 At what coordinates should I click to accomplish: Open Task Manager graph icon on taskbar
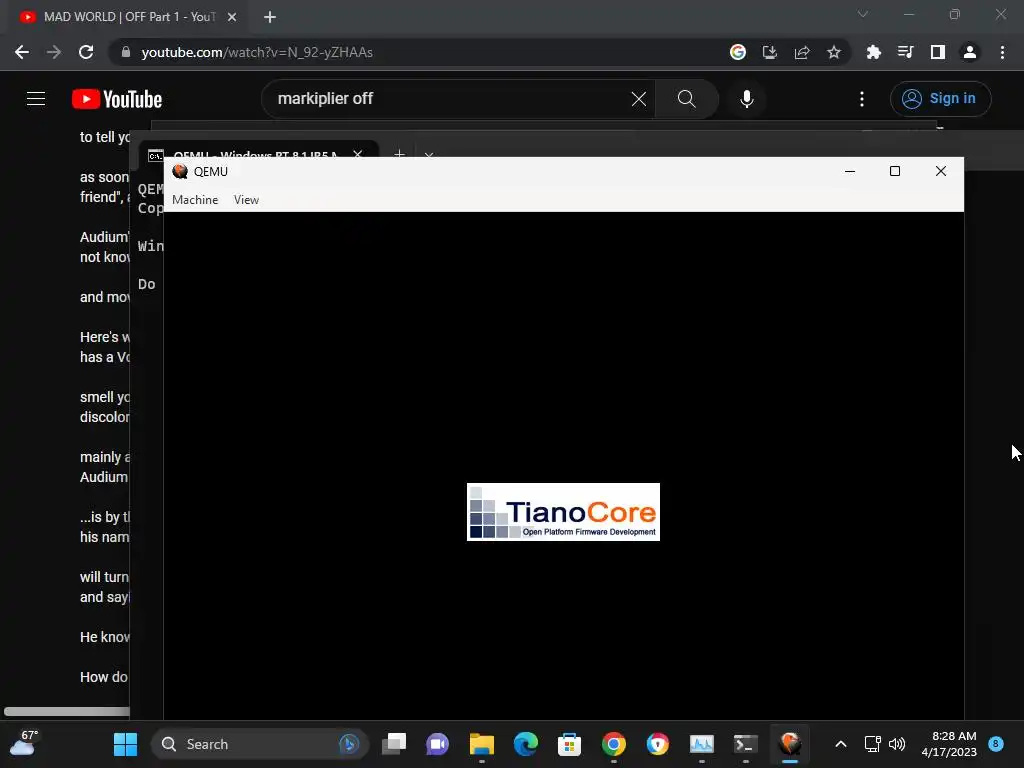click(702, 744)
